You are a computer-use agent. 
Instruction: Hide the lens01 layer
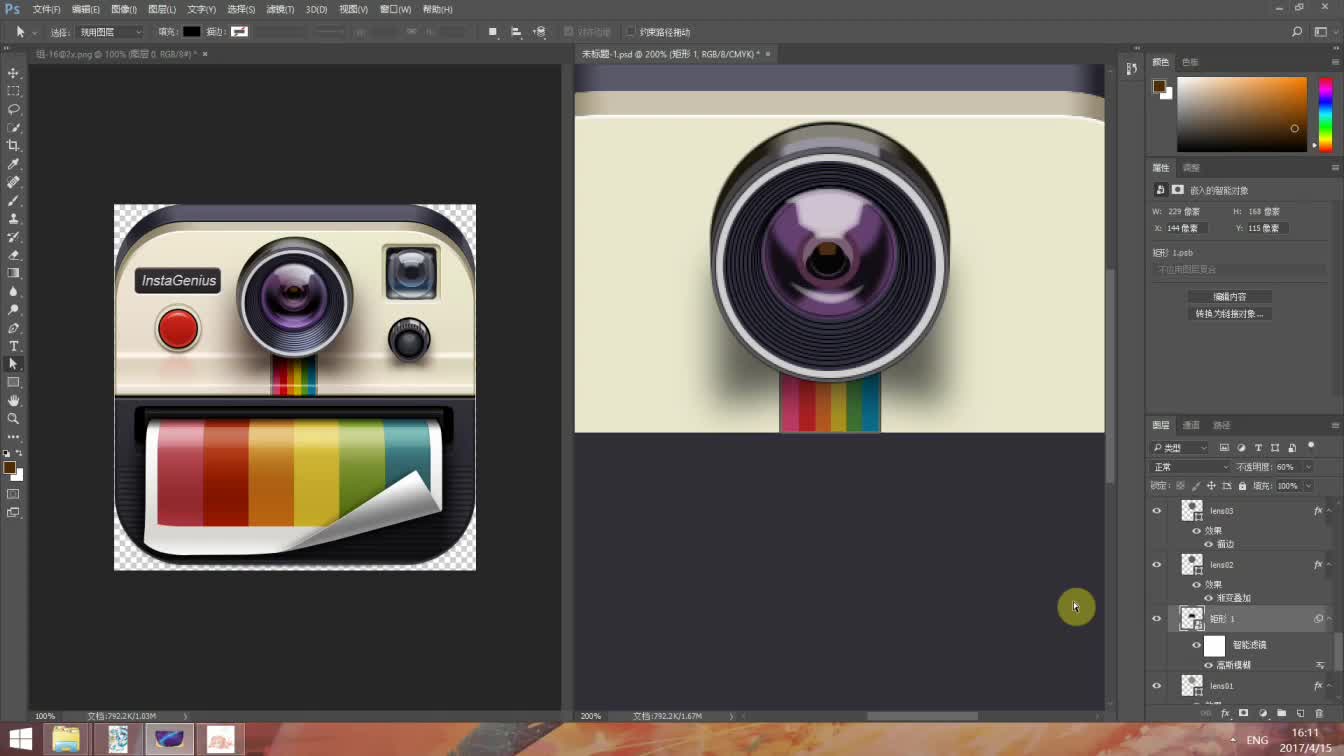[x=1157, y=686]
